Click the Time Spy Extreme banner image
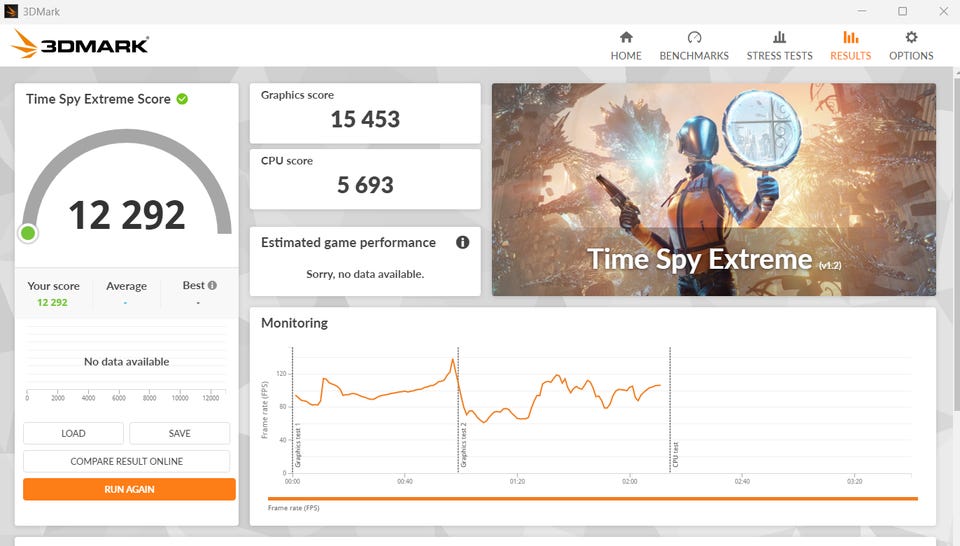Viewport: 960px width, 546px height. pos(713,189)
